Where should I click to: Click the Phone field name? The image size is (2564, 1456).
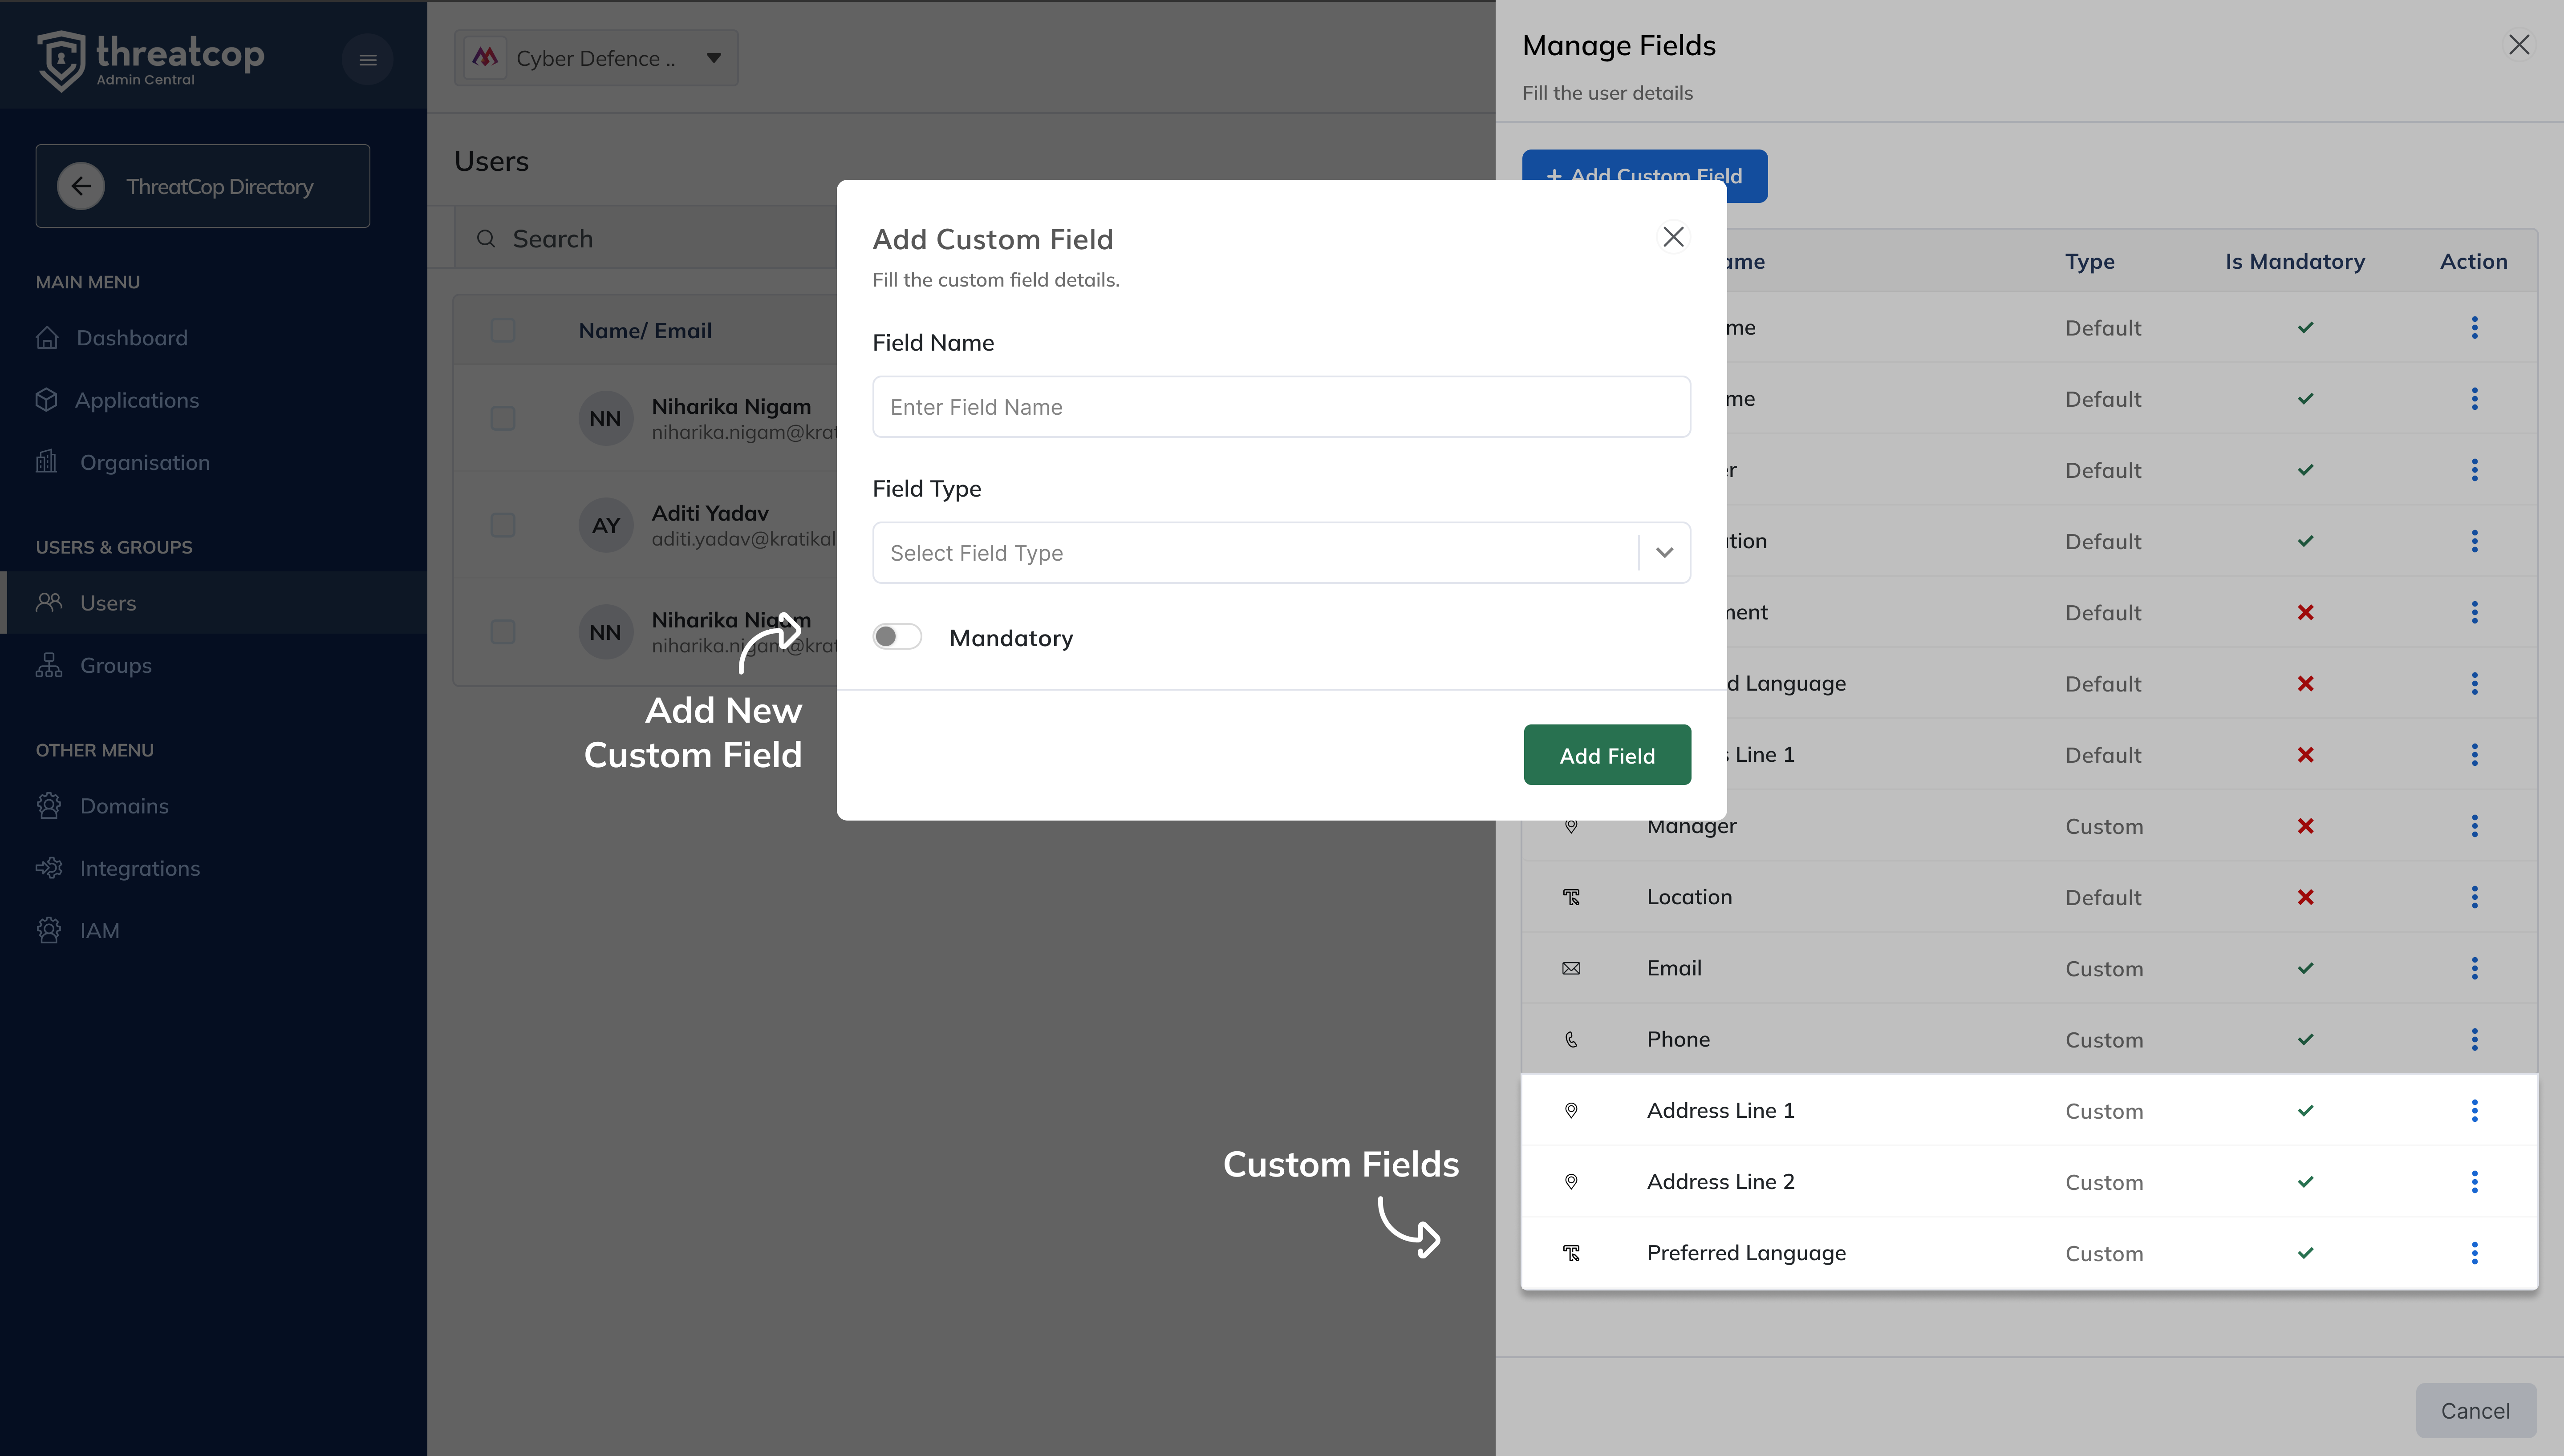1678,1039
